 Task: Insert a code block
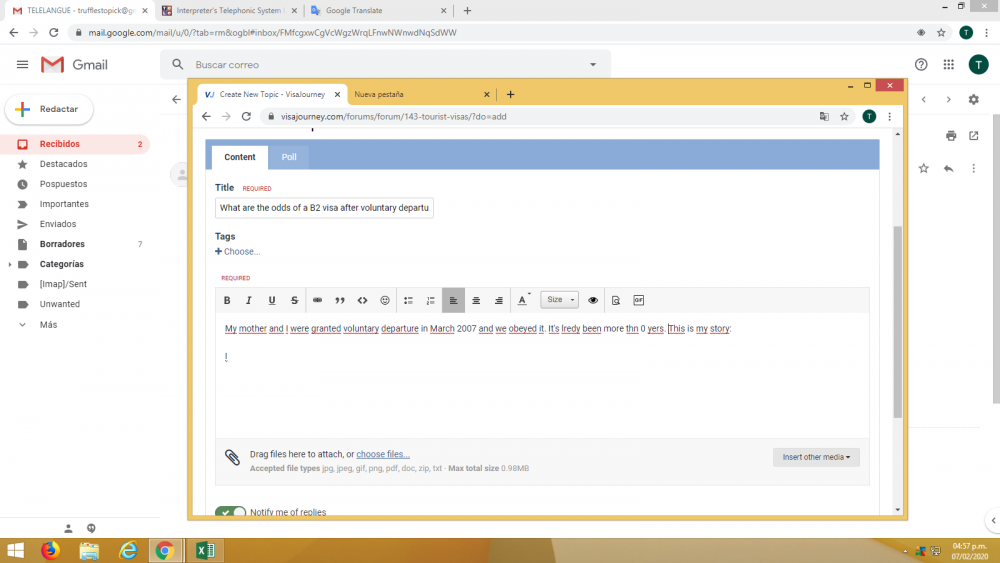(362, 300)
